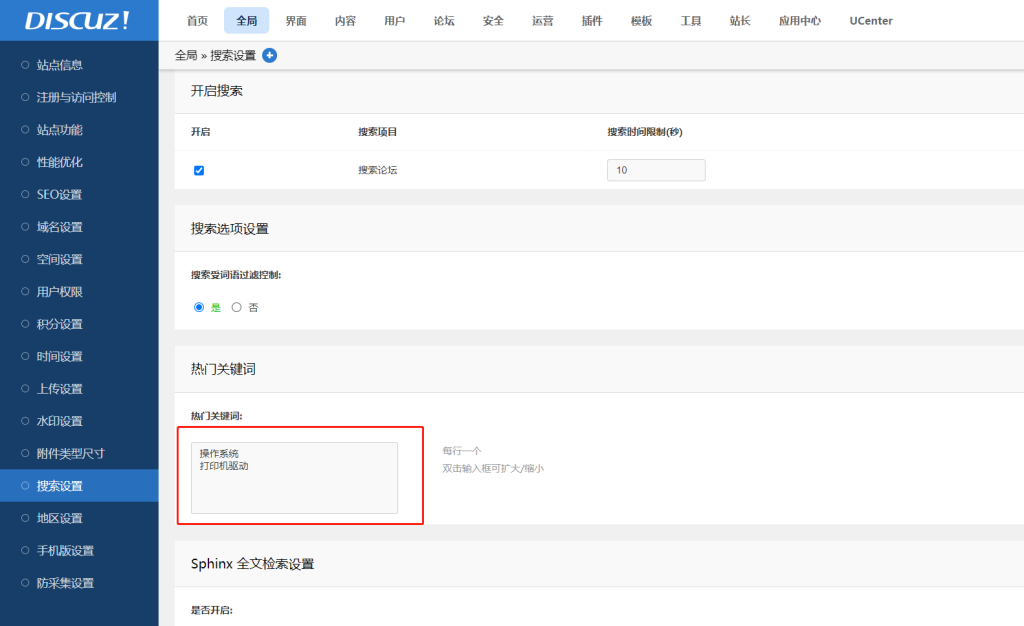Select 防采集设置 in the sidebar
The width and height of the screenshot is (1024, 626).
pyautogui.click(x=65, y=583)
